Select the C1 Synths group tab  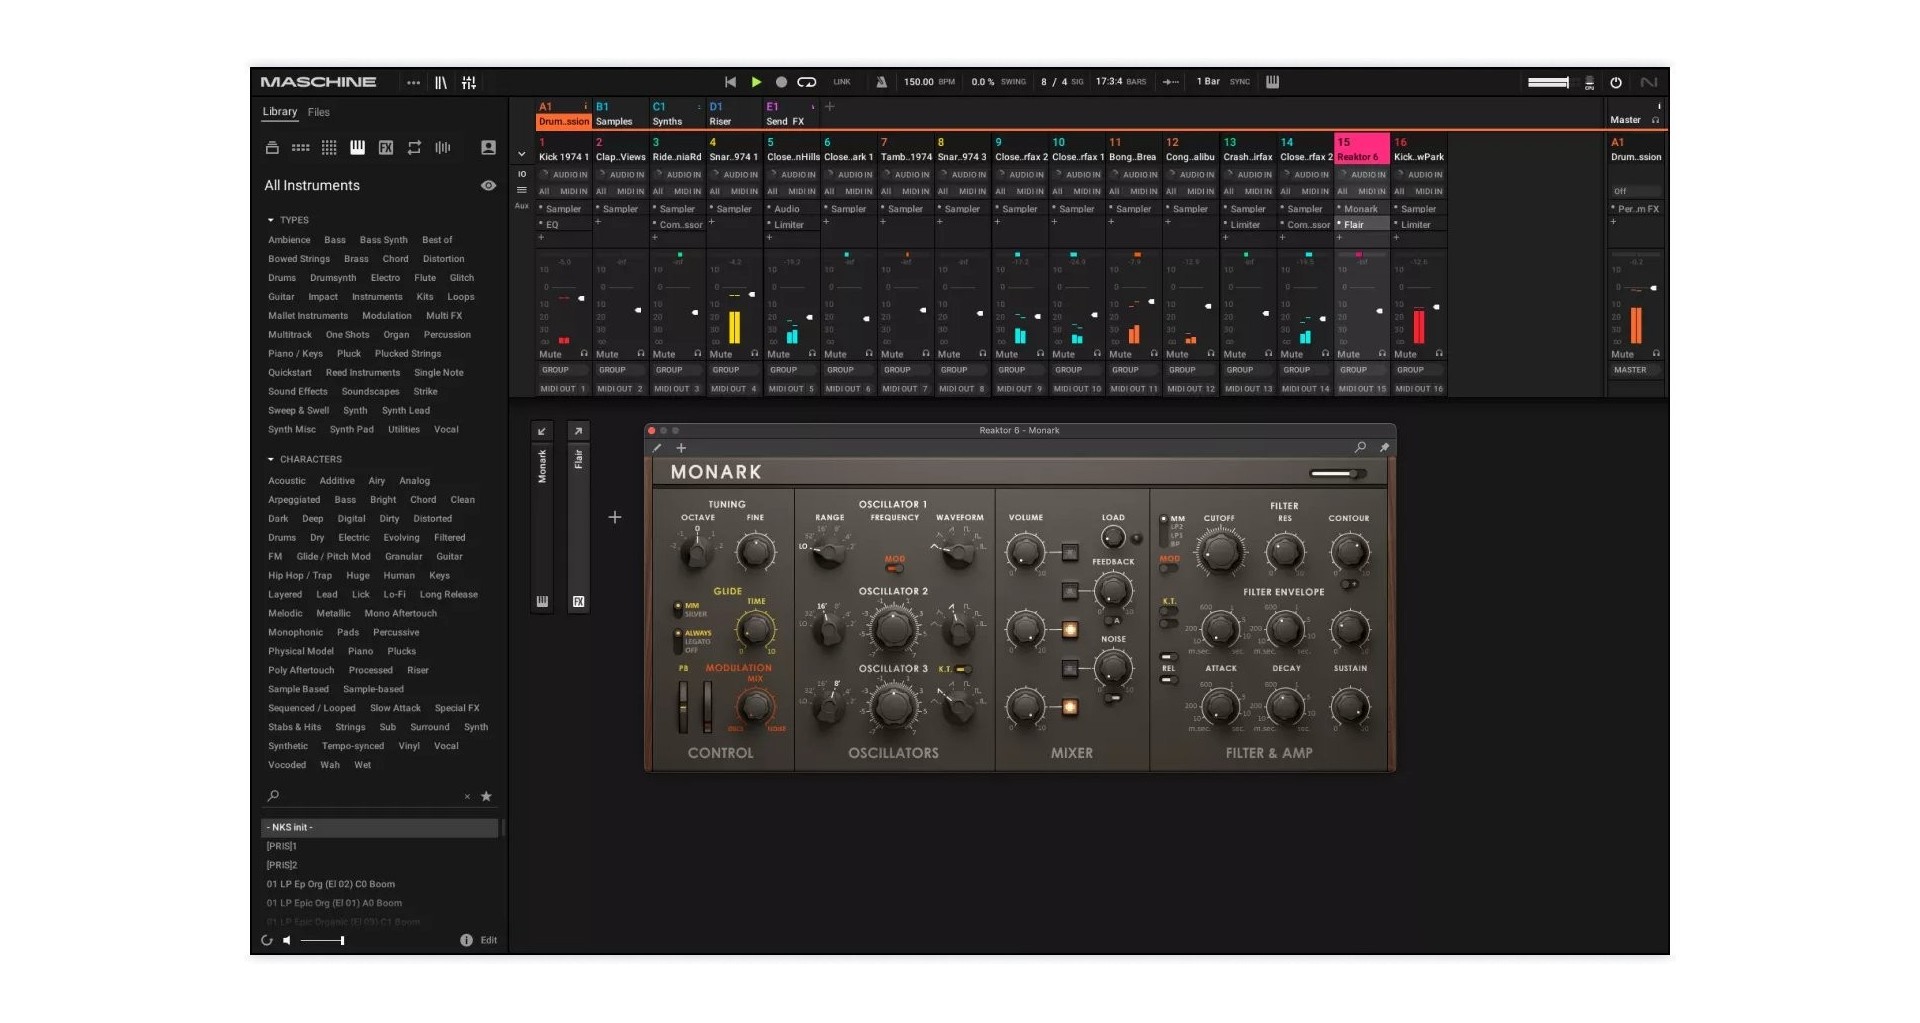[677, 114]
